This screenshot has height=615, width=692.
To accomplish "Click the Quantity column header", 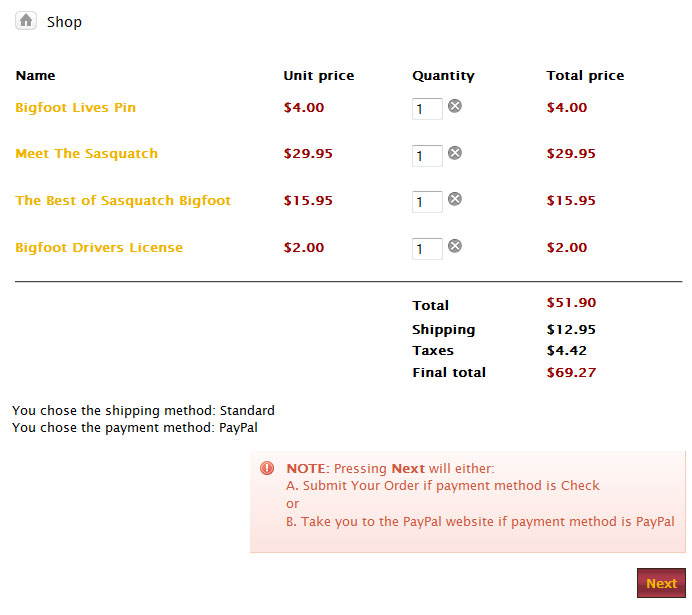I will point(443,76).
